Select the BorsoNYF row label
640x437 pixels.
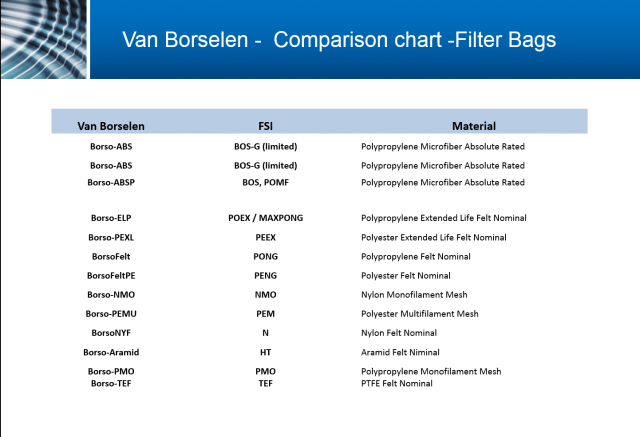click(x=111, y=333)
